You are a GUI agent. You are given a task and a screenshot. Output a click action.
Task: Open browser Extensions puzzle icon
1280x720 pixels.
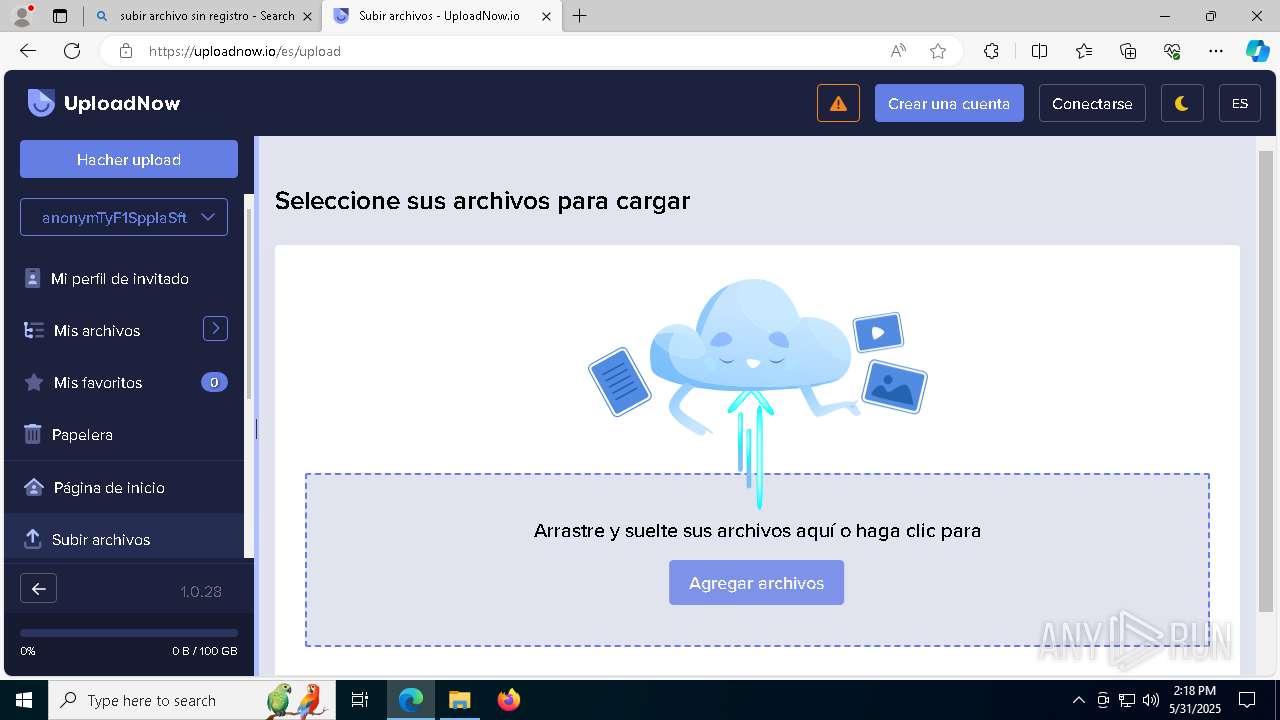pos(991,51)
